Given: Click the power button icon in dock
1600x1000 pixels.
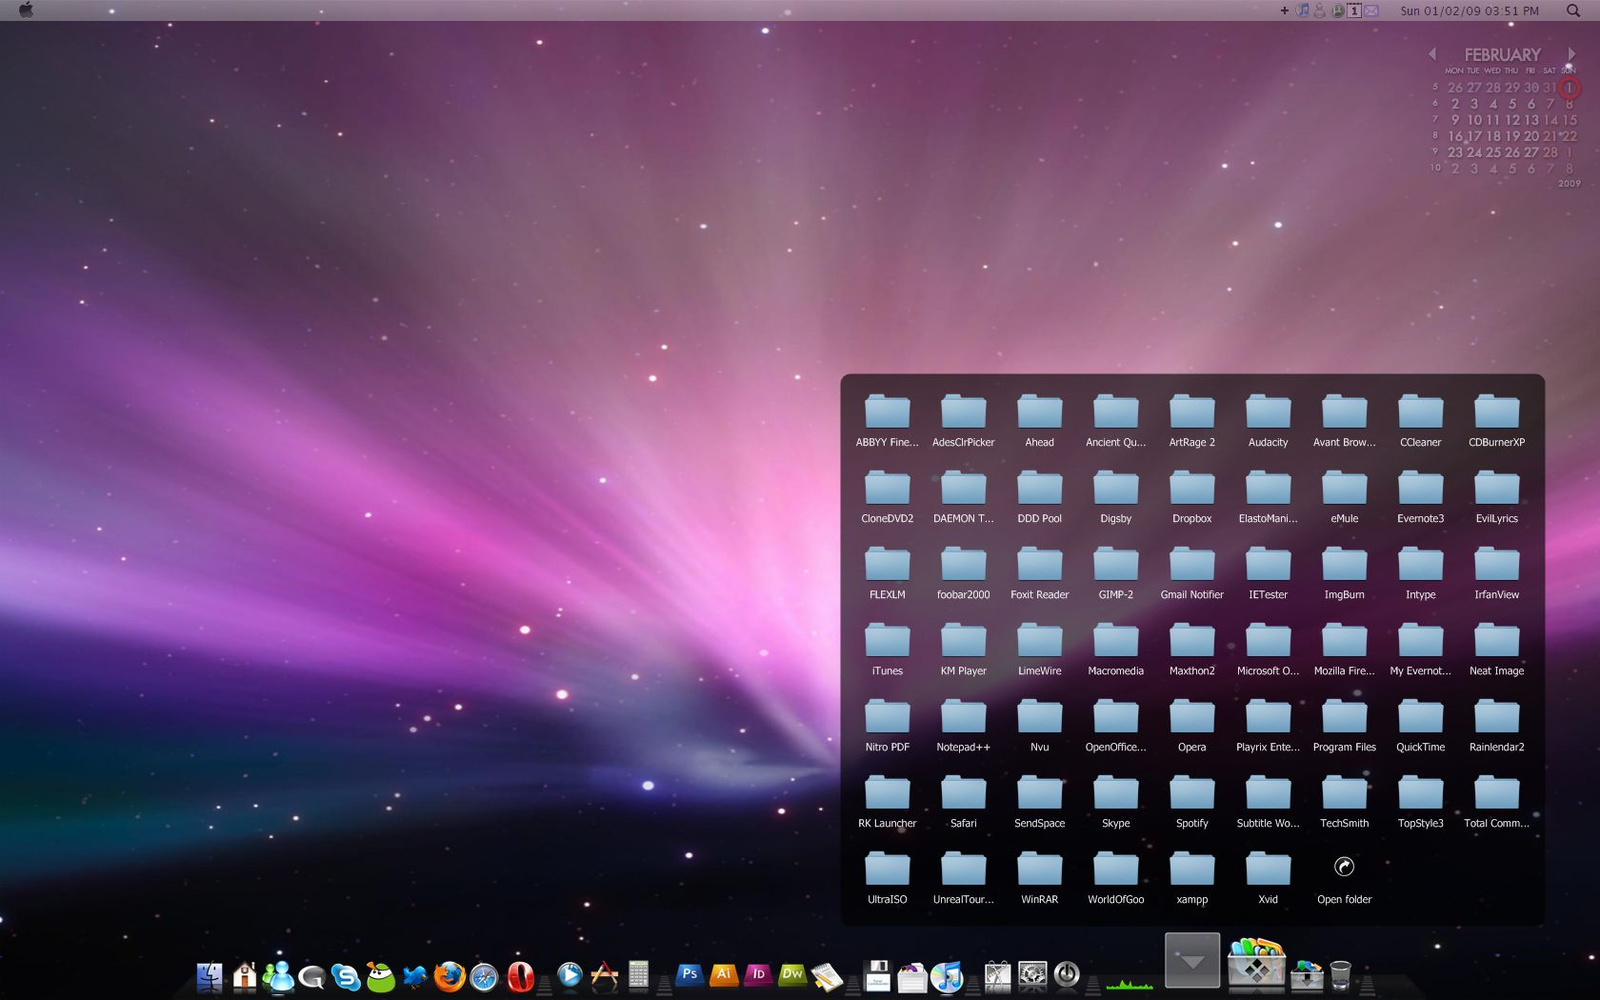Looking at the screenshot, I should 1067,974.
